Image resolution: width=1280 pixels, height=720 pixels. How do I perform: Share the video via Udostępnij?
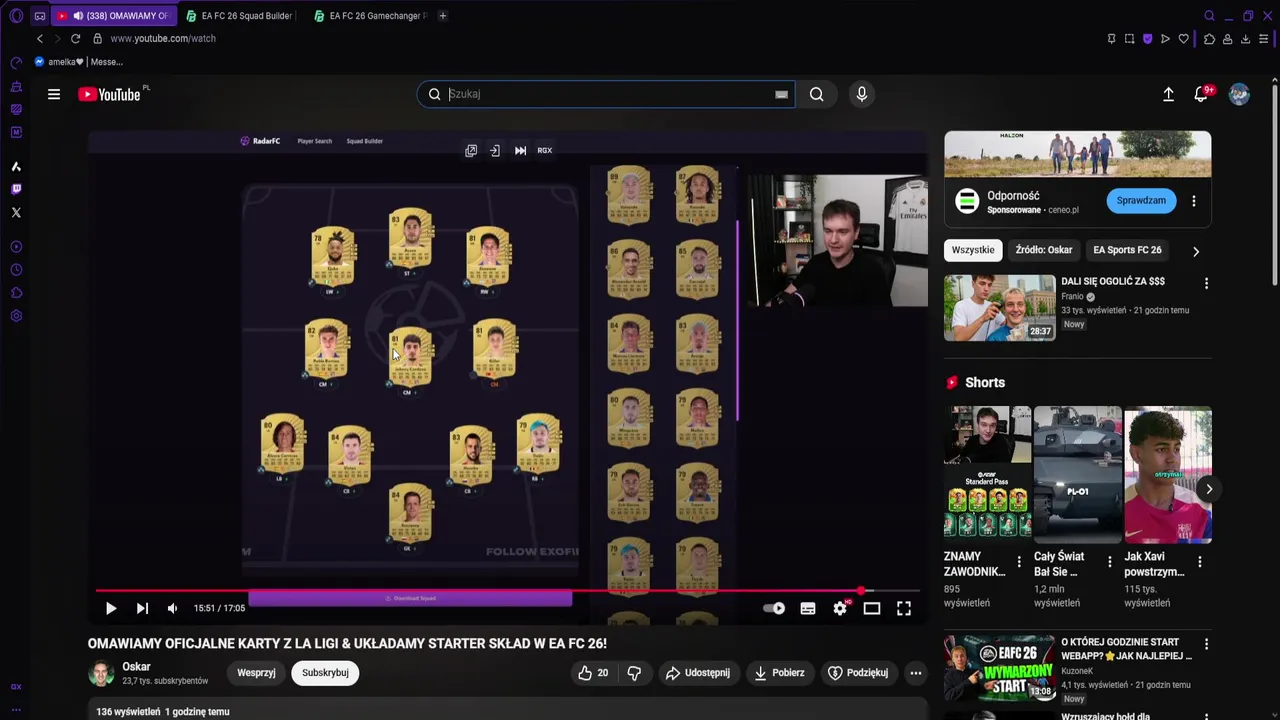[x=698, y=673]
